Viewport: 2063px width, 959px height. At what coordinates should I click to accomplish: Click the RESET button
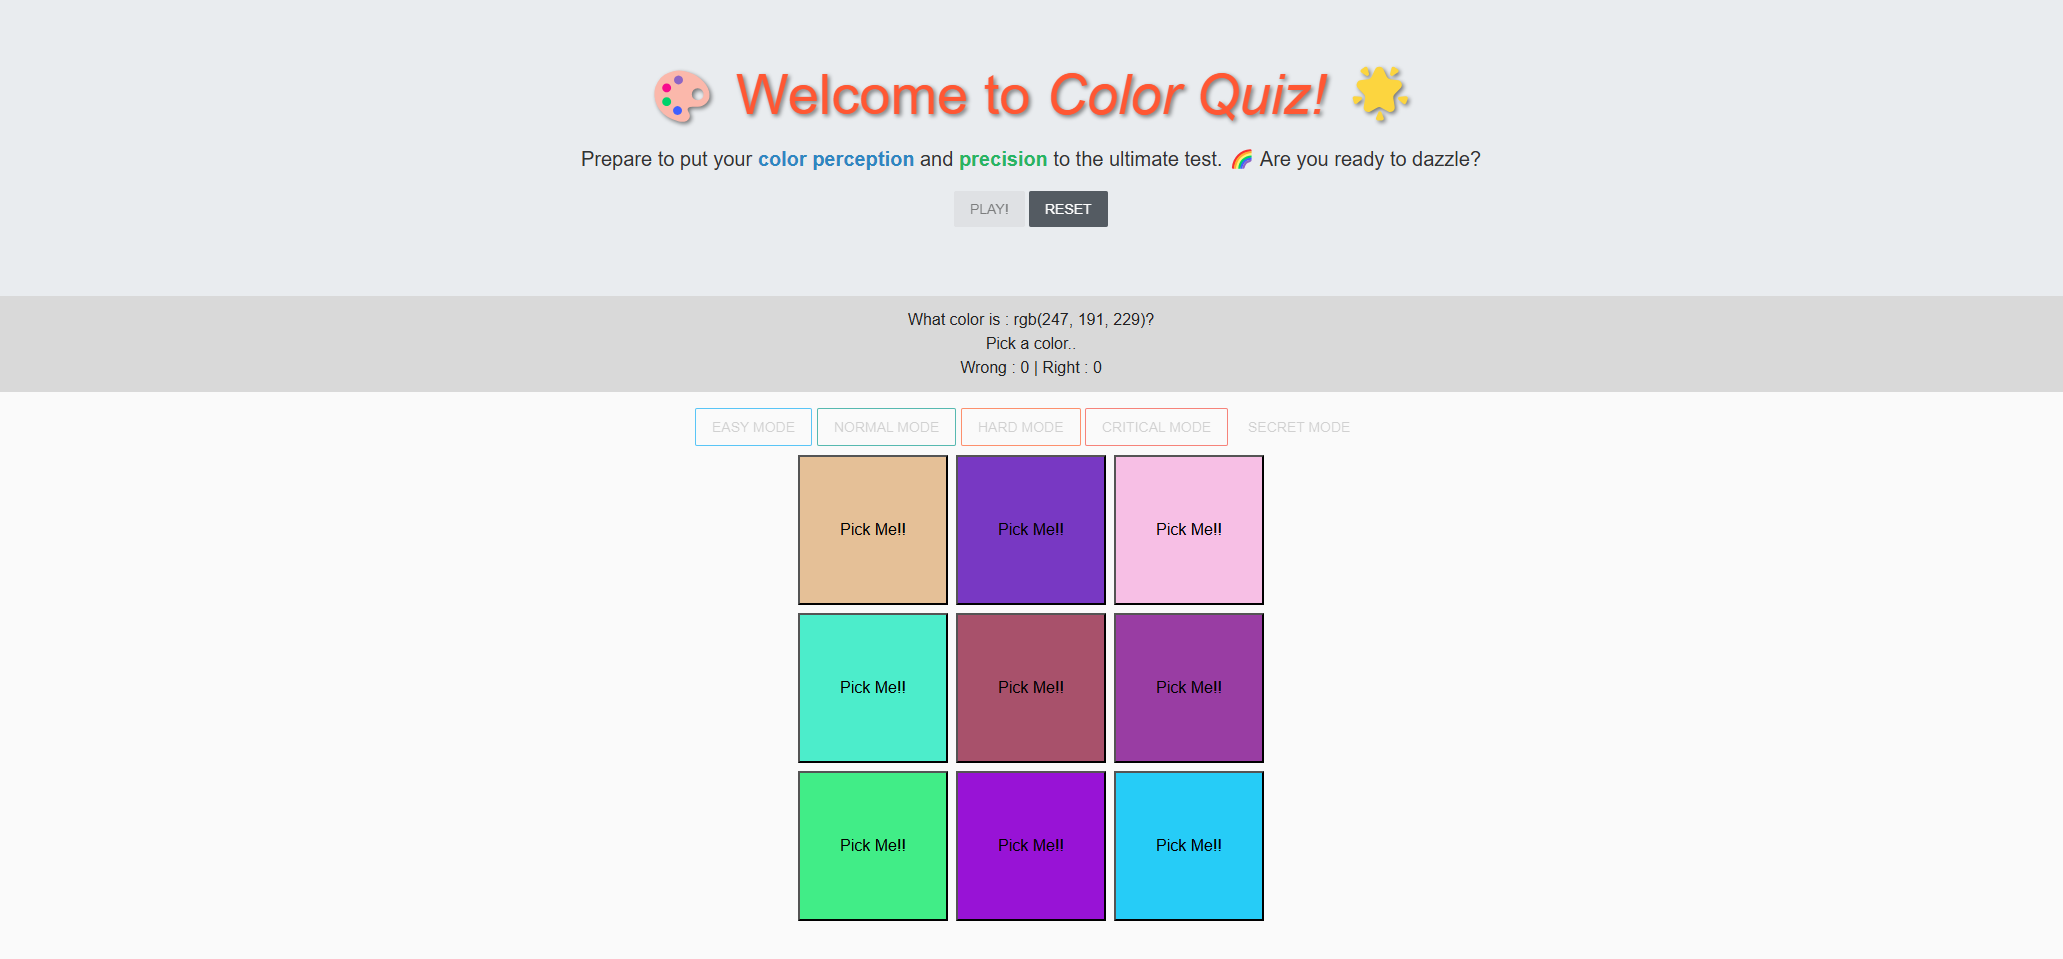point(1067,208)
